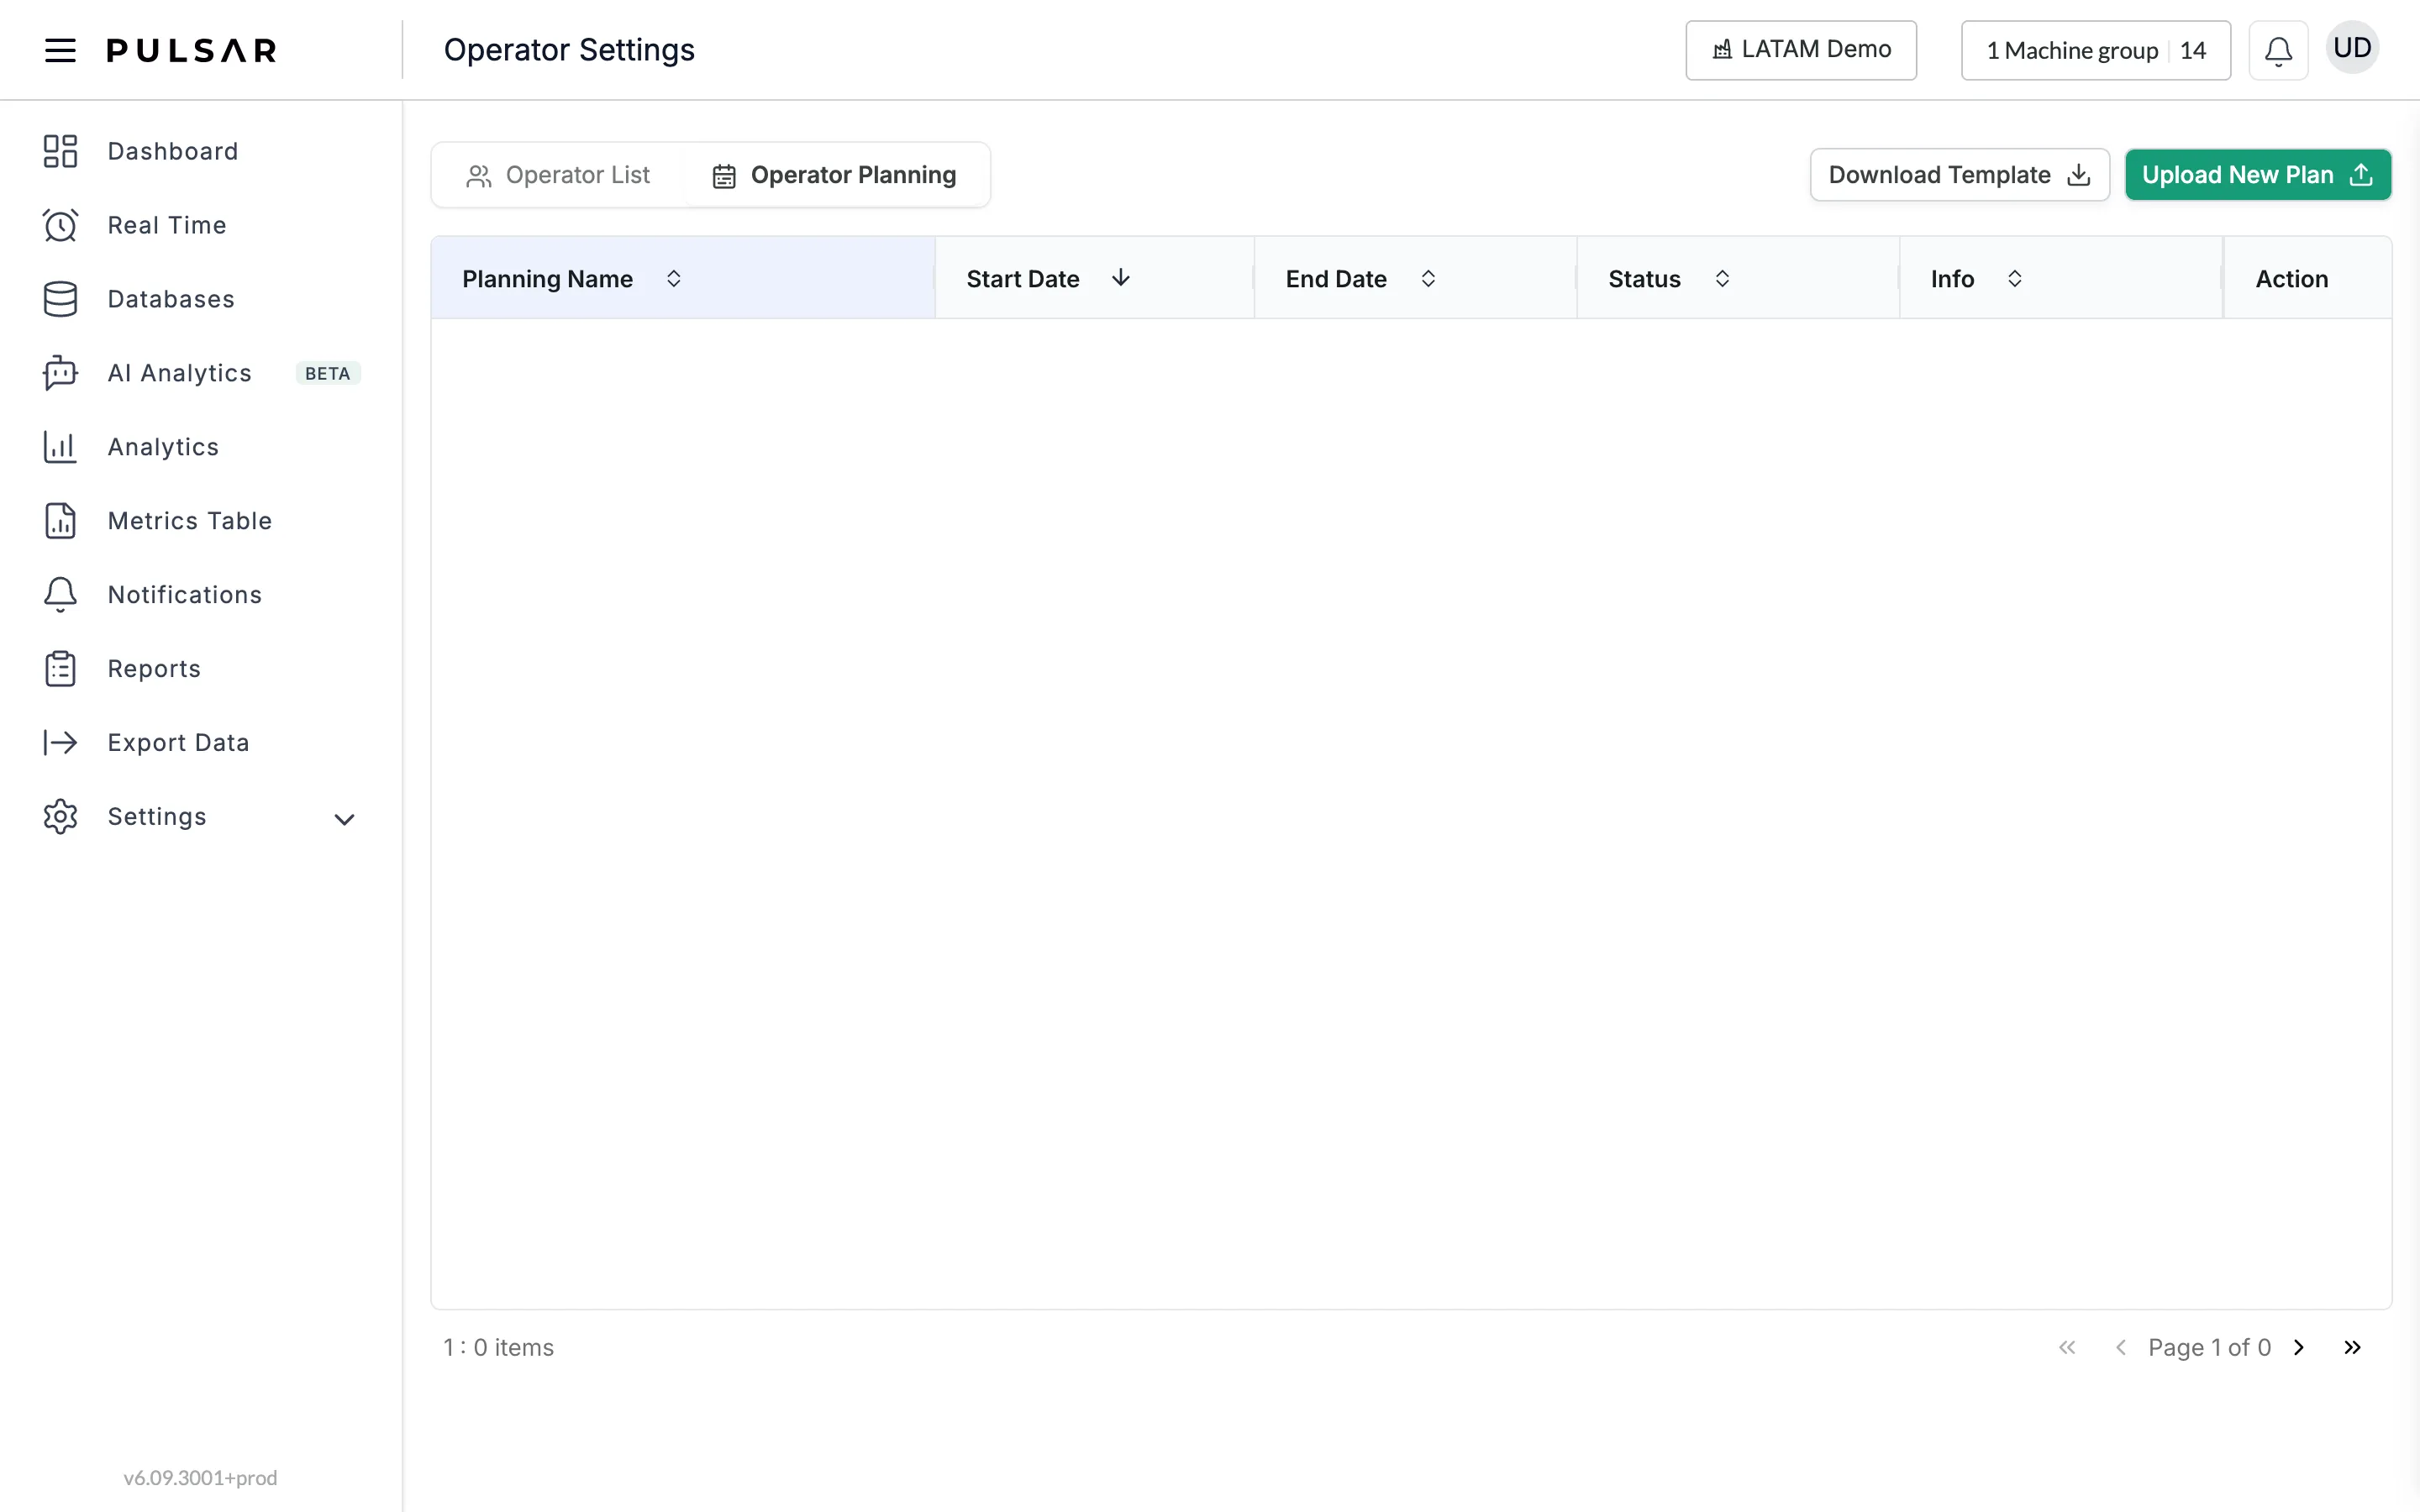The image size is (2420, 1512).
Task: Click the version label v6.09.3001+prod
Action: click(x=200, y=1478)
